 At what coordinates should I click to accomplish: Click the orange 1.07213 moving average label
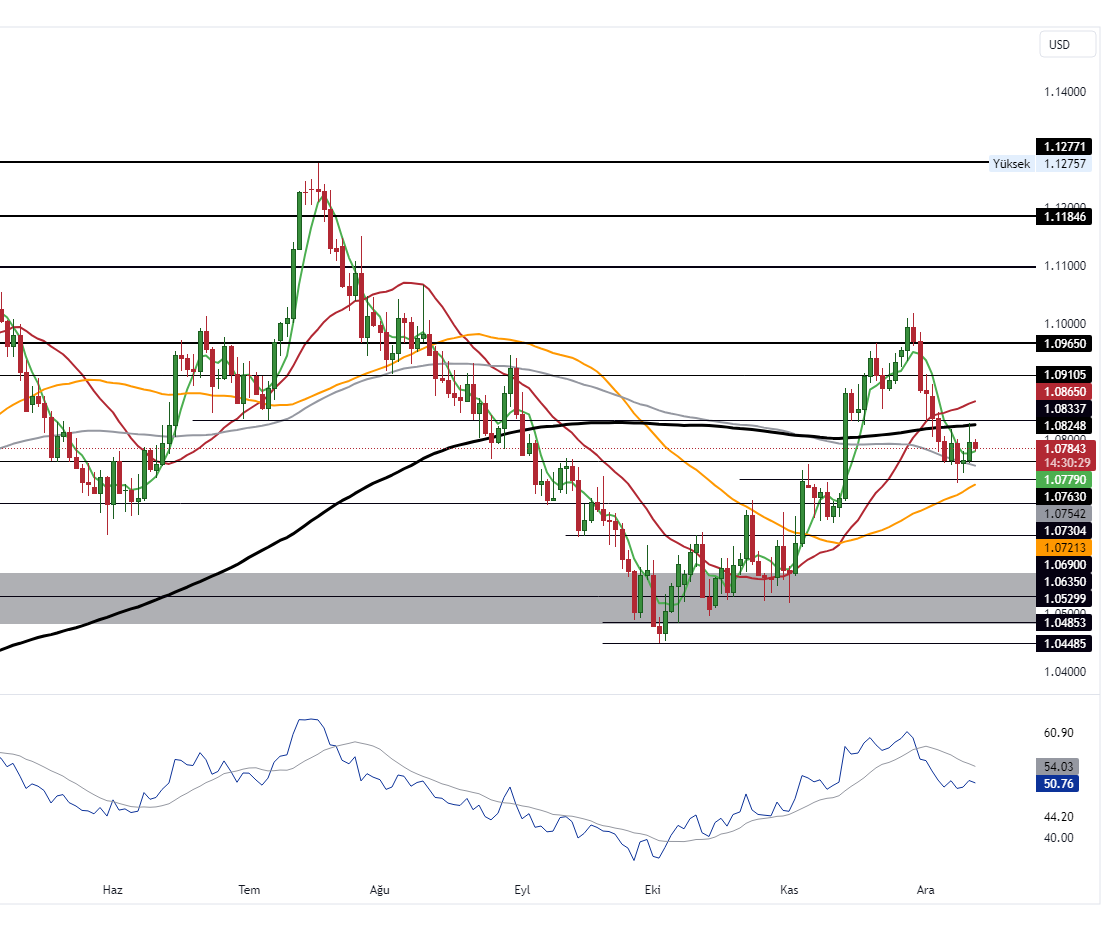pos(1066,548)
